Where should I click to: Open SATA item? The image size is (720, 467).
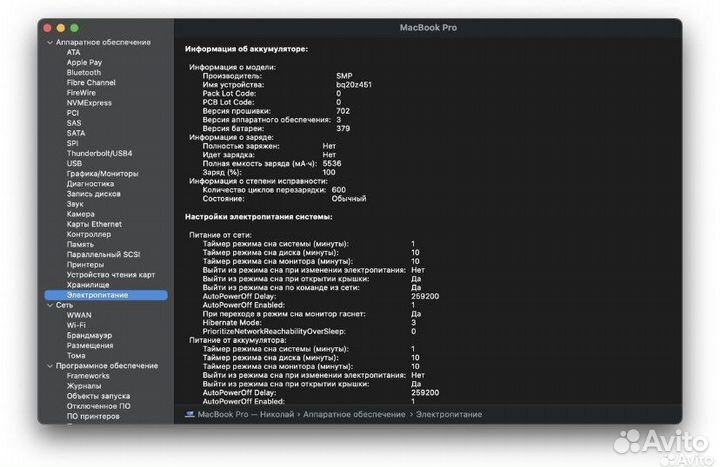click(x=76, y=133)
